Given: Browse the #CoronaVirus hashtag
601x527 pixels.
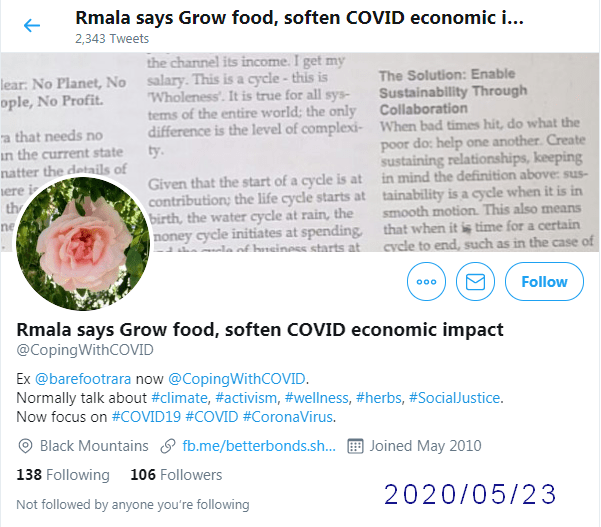Looking at the screenshot, I should coord(288,417).
